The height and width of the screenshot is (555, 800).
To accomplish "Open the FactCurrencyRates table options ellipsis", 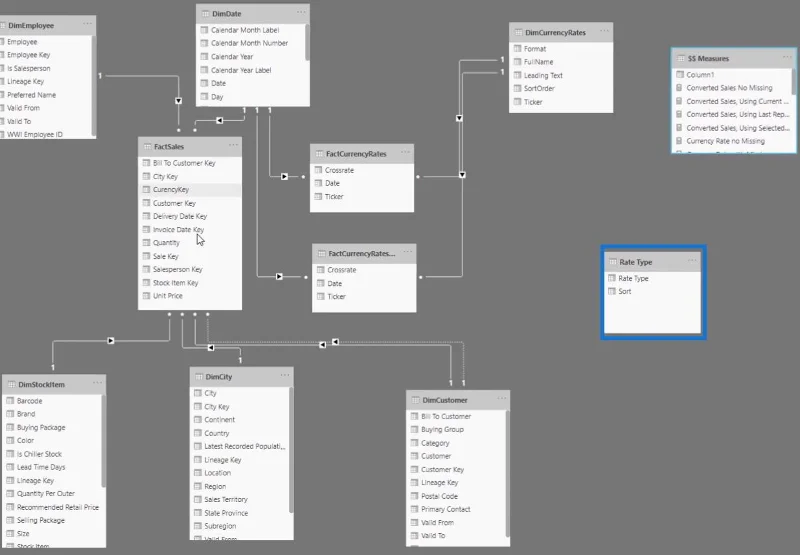I will point(405,152).
